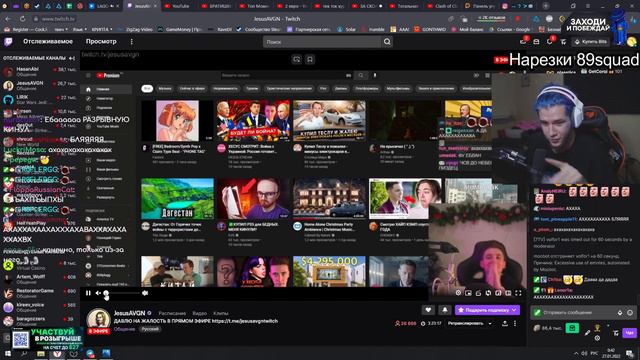Click YouTube Premium logo in stream
Viewport: 640px width, 360px height.
(x=109, y=76)
